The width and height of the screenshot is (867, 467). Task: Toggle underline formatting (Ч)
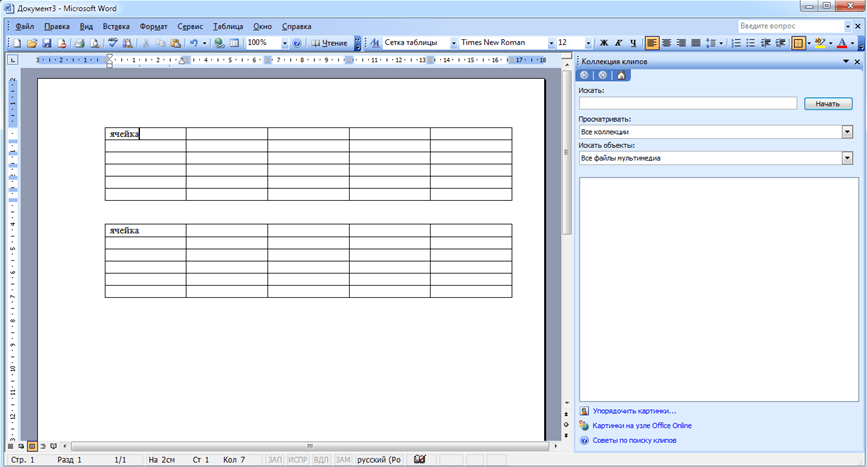coord(632,44)
